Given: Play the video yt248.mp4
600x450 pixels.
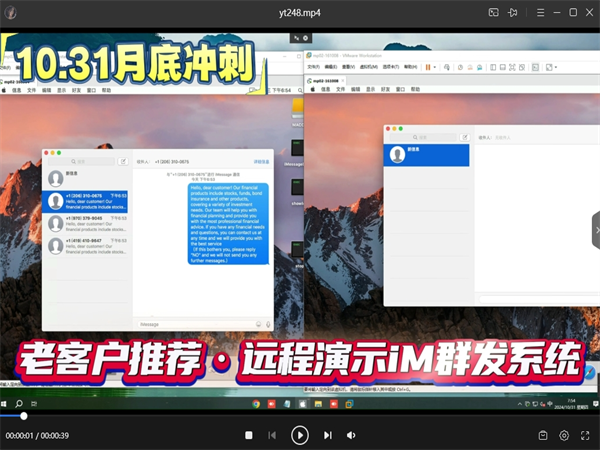Looking at the screenshot, I should pos(299,435).
